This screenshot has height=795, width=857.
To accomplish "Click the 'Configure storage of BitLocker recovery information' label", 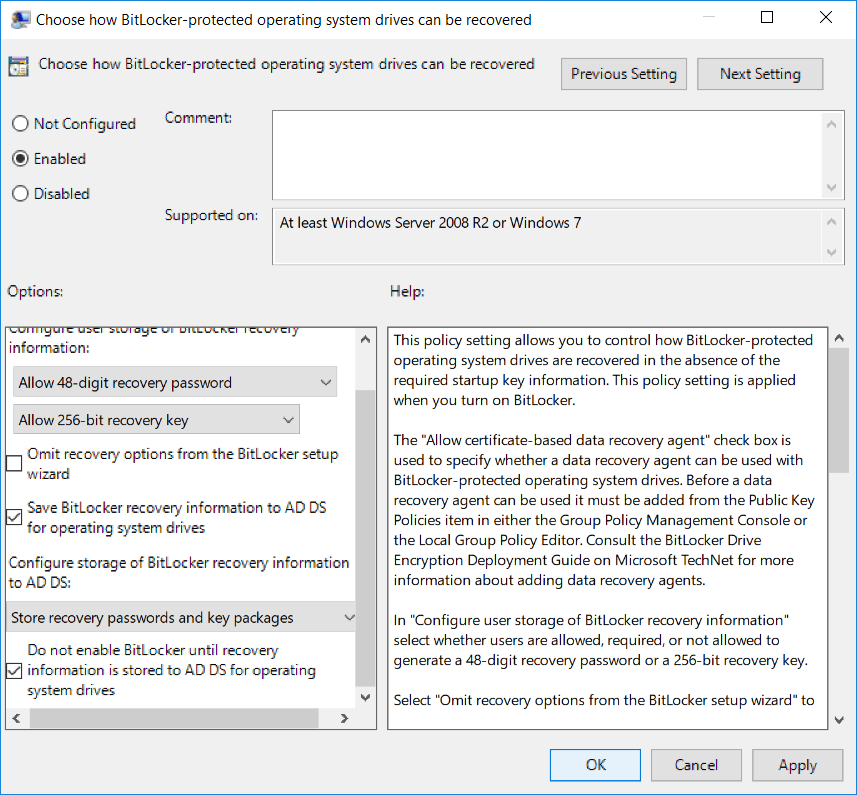I will [179, 572].
